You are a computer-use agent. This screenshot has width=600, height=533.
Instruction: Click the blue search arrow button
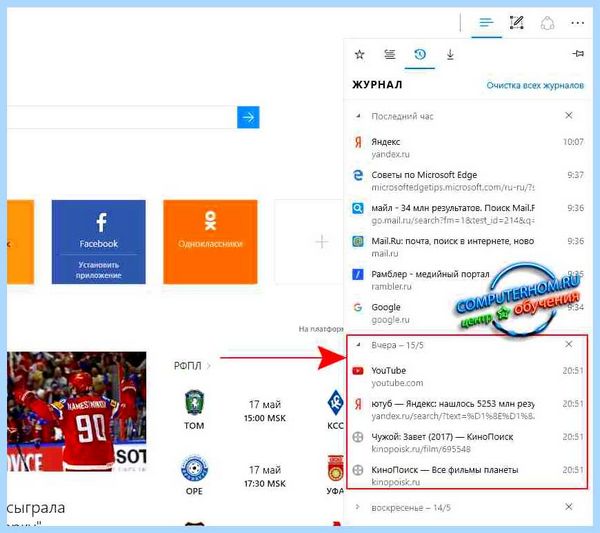tap(248, 117)
